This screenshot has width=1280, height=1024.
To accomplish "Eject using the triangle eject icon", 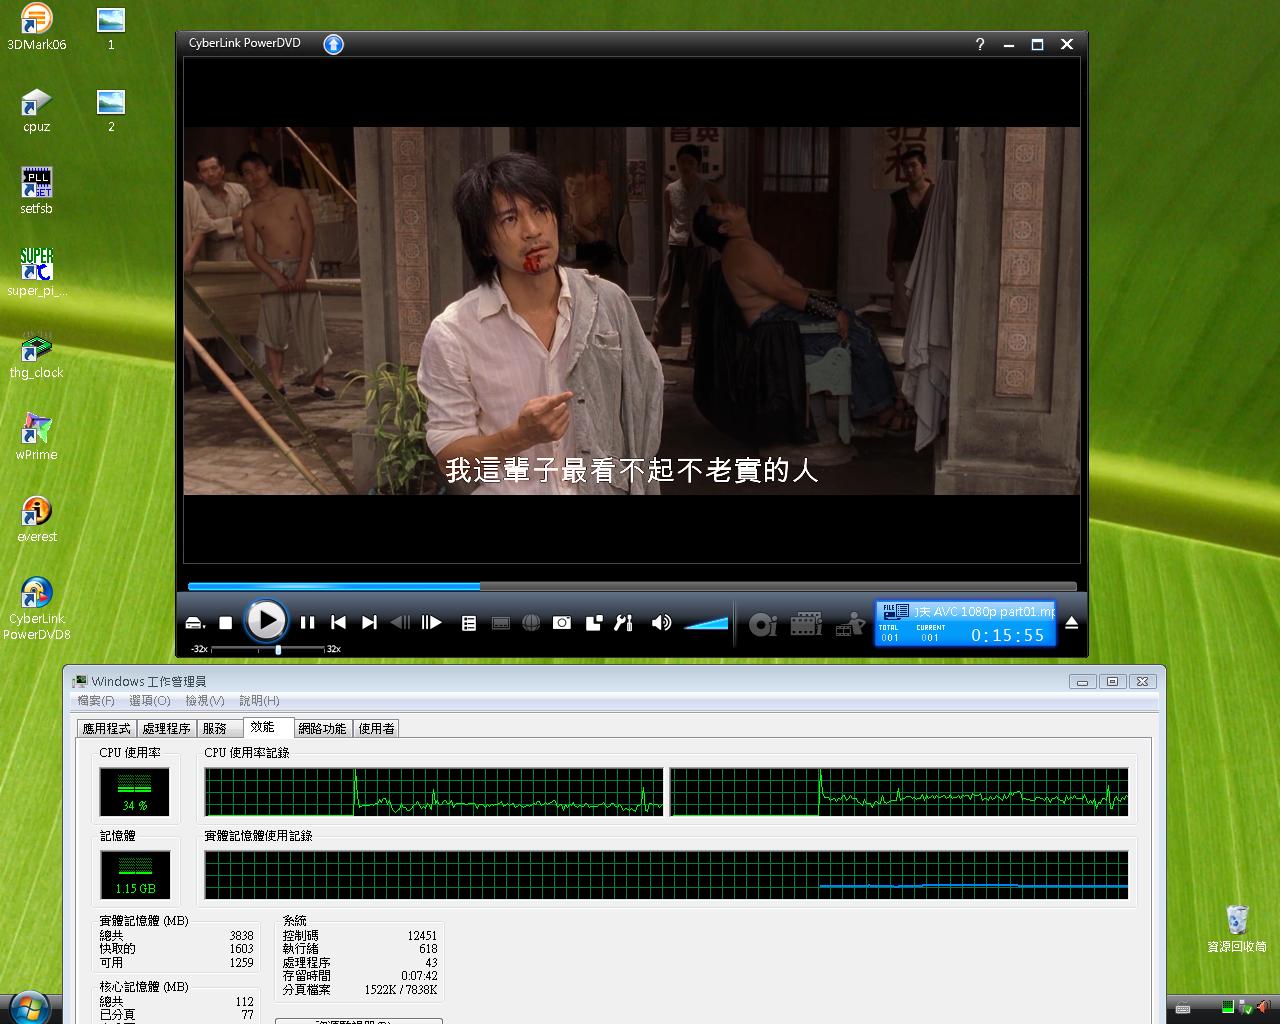I will point(1071,622).
